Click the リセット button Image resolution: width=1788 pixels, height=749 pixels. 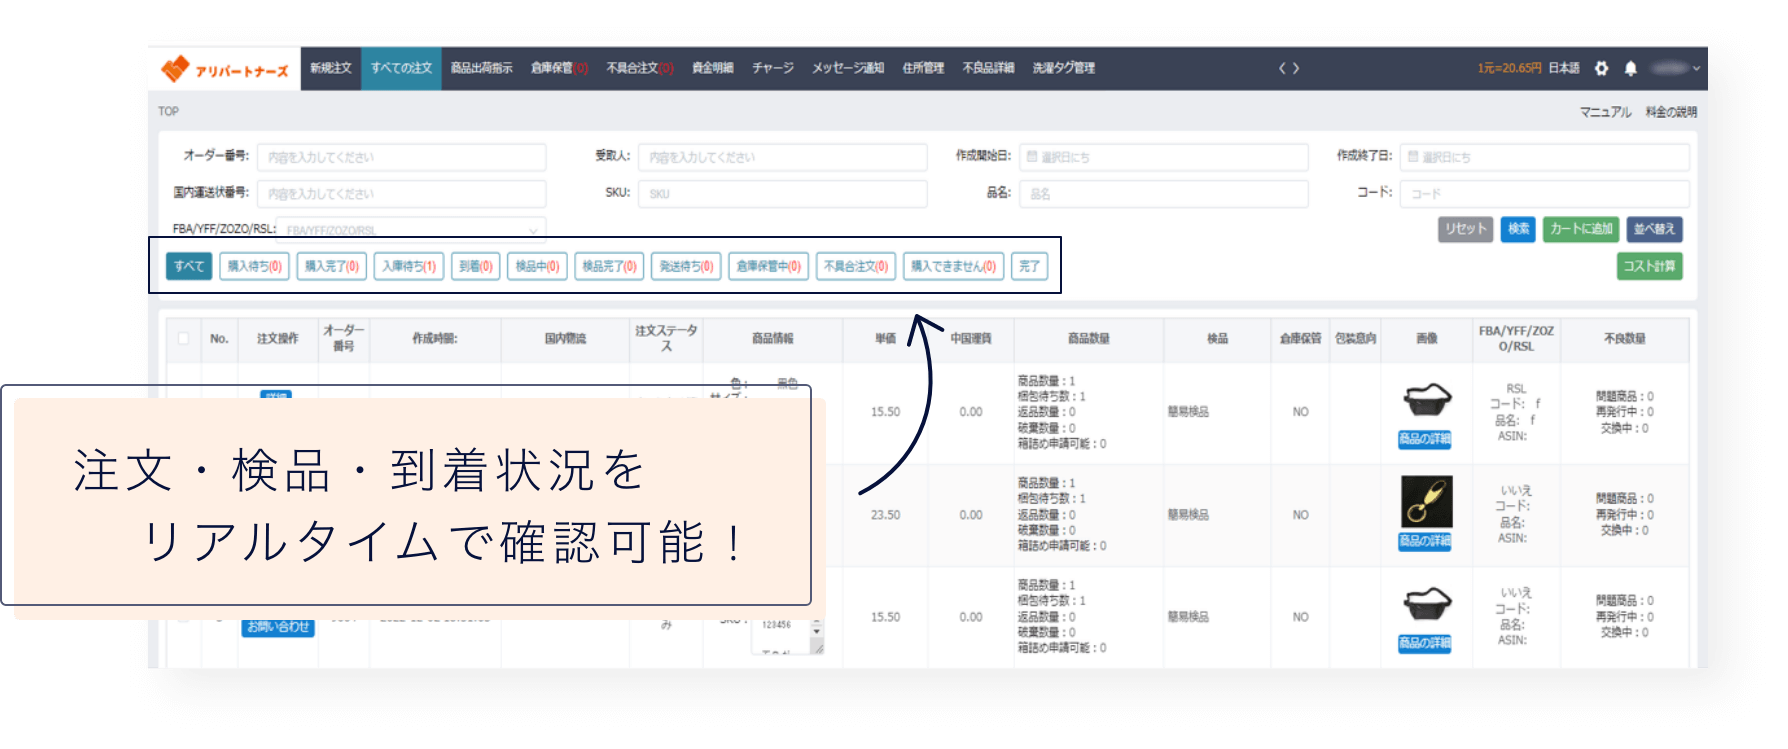pos(1465,229)
